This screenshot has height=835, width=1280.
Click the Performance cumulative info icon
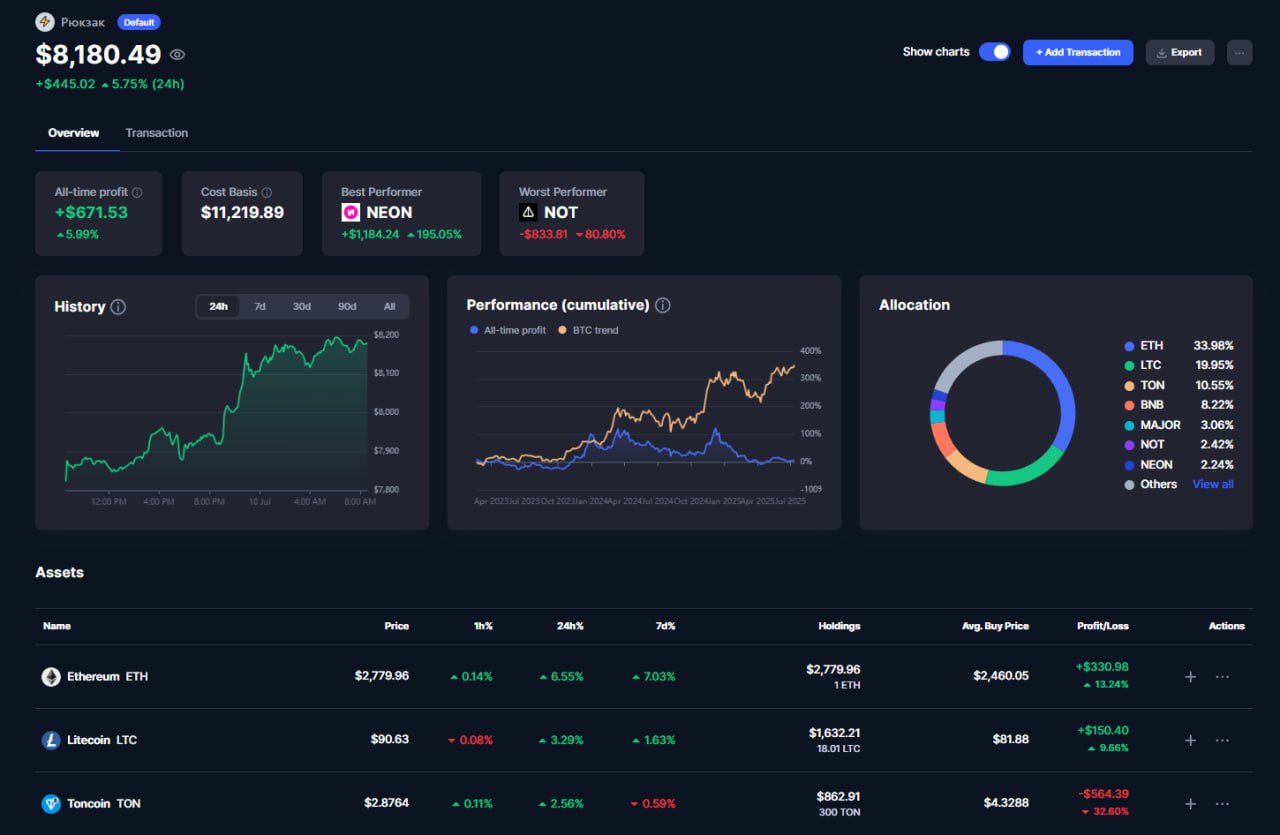click(663, 305)
